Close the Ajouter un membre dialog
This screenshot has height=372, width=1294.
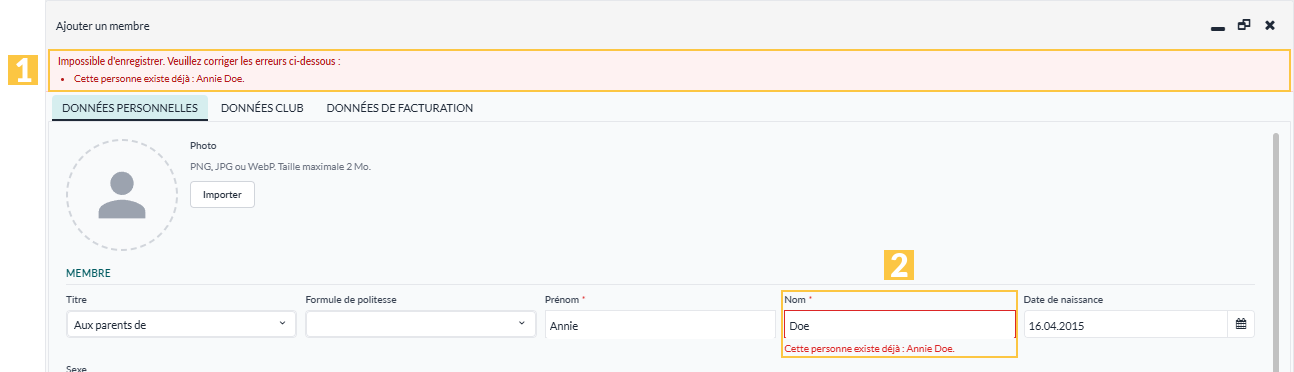pyautogui.click(x=1269, y=25)
